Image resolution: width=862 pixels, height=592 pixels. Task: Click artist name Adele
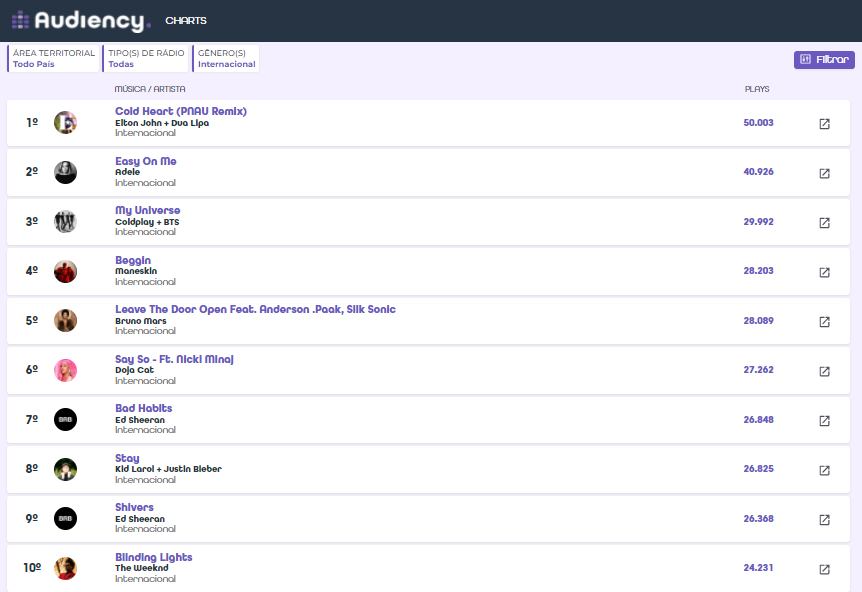(x=127, y=172)
